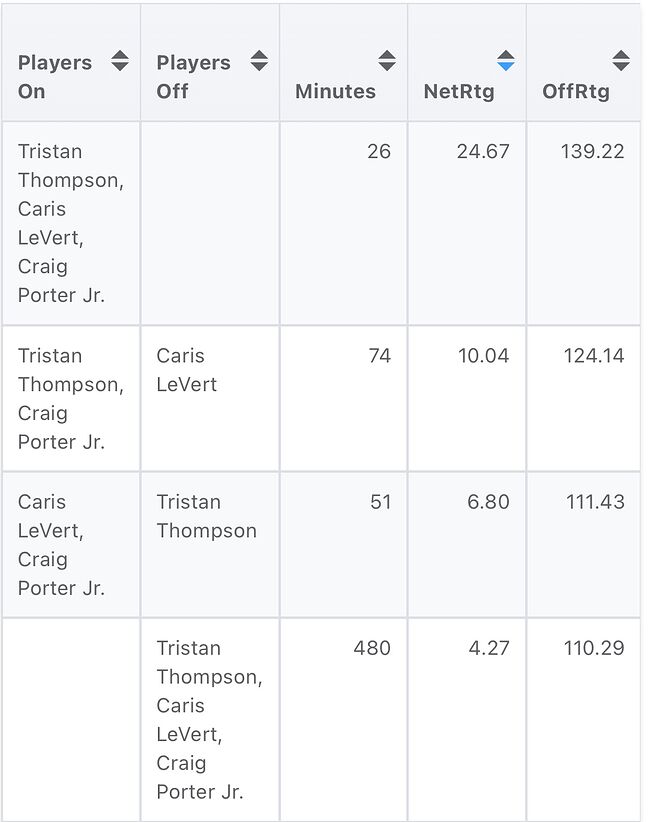Click the sort arrows in Players On header
This screenshot has height=822, width=650.
120,61
